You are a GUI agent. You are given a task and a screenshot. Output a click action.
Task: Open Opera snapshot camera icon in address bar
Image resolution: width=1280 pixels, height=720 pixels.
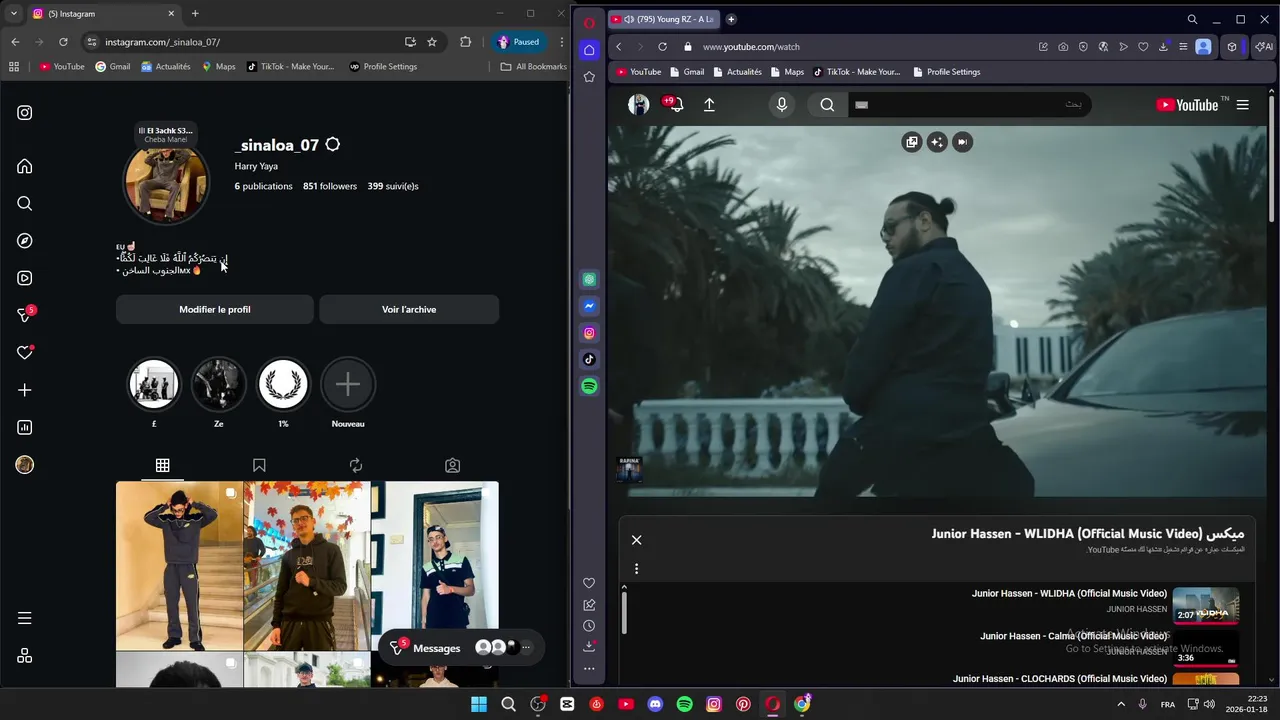1063,47
